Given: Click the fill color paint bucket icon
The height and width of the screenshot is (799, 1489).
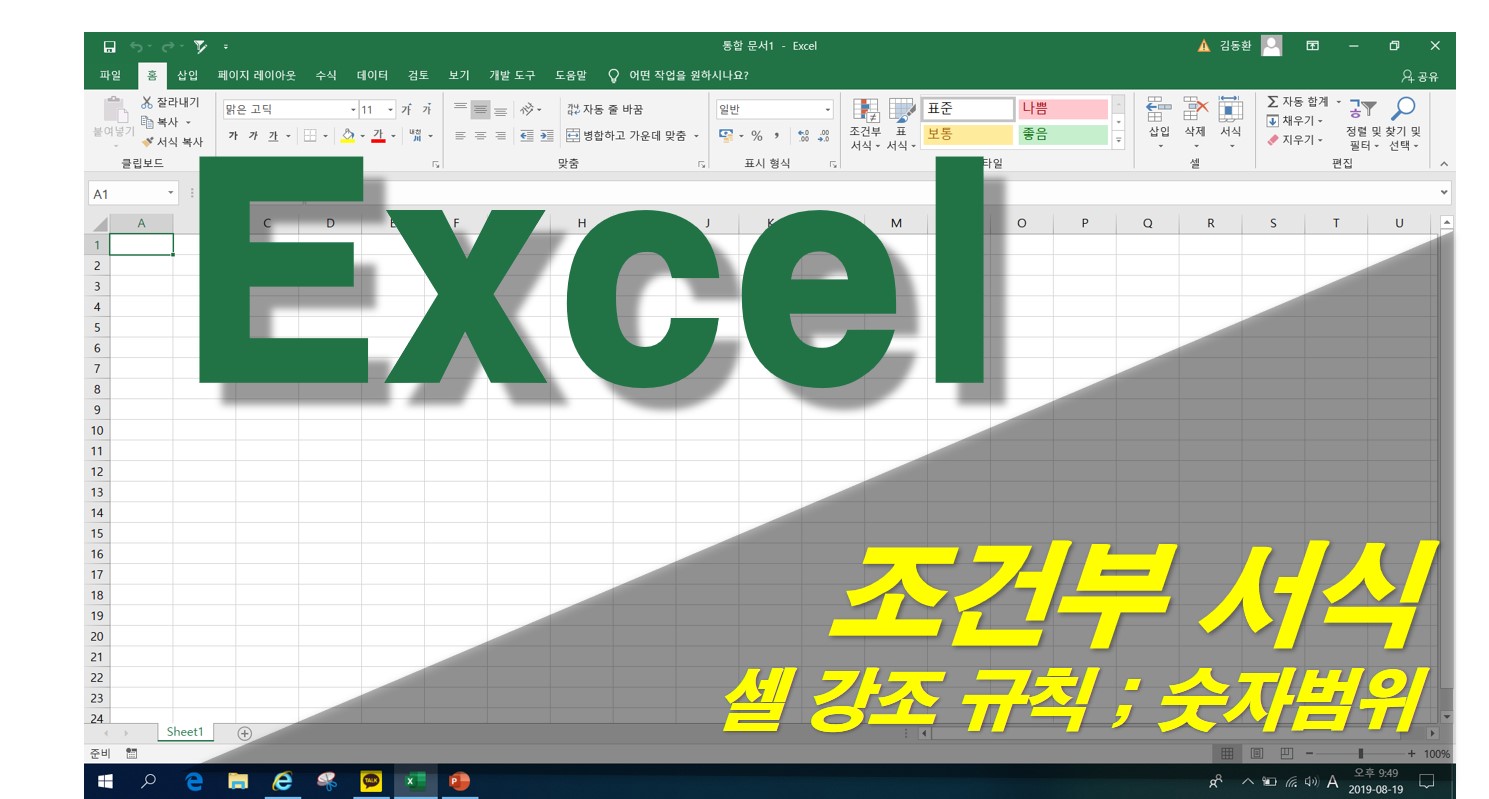Looking at the screenshot, I should point(347,136).
